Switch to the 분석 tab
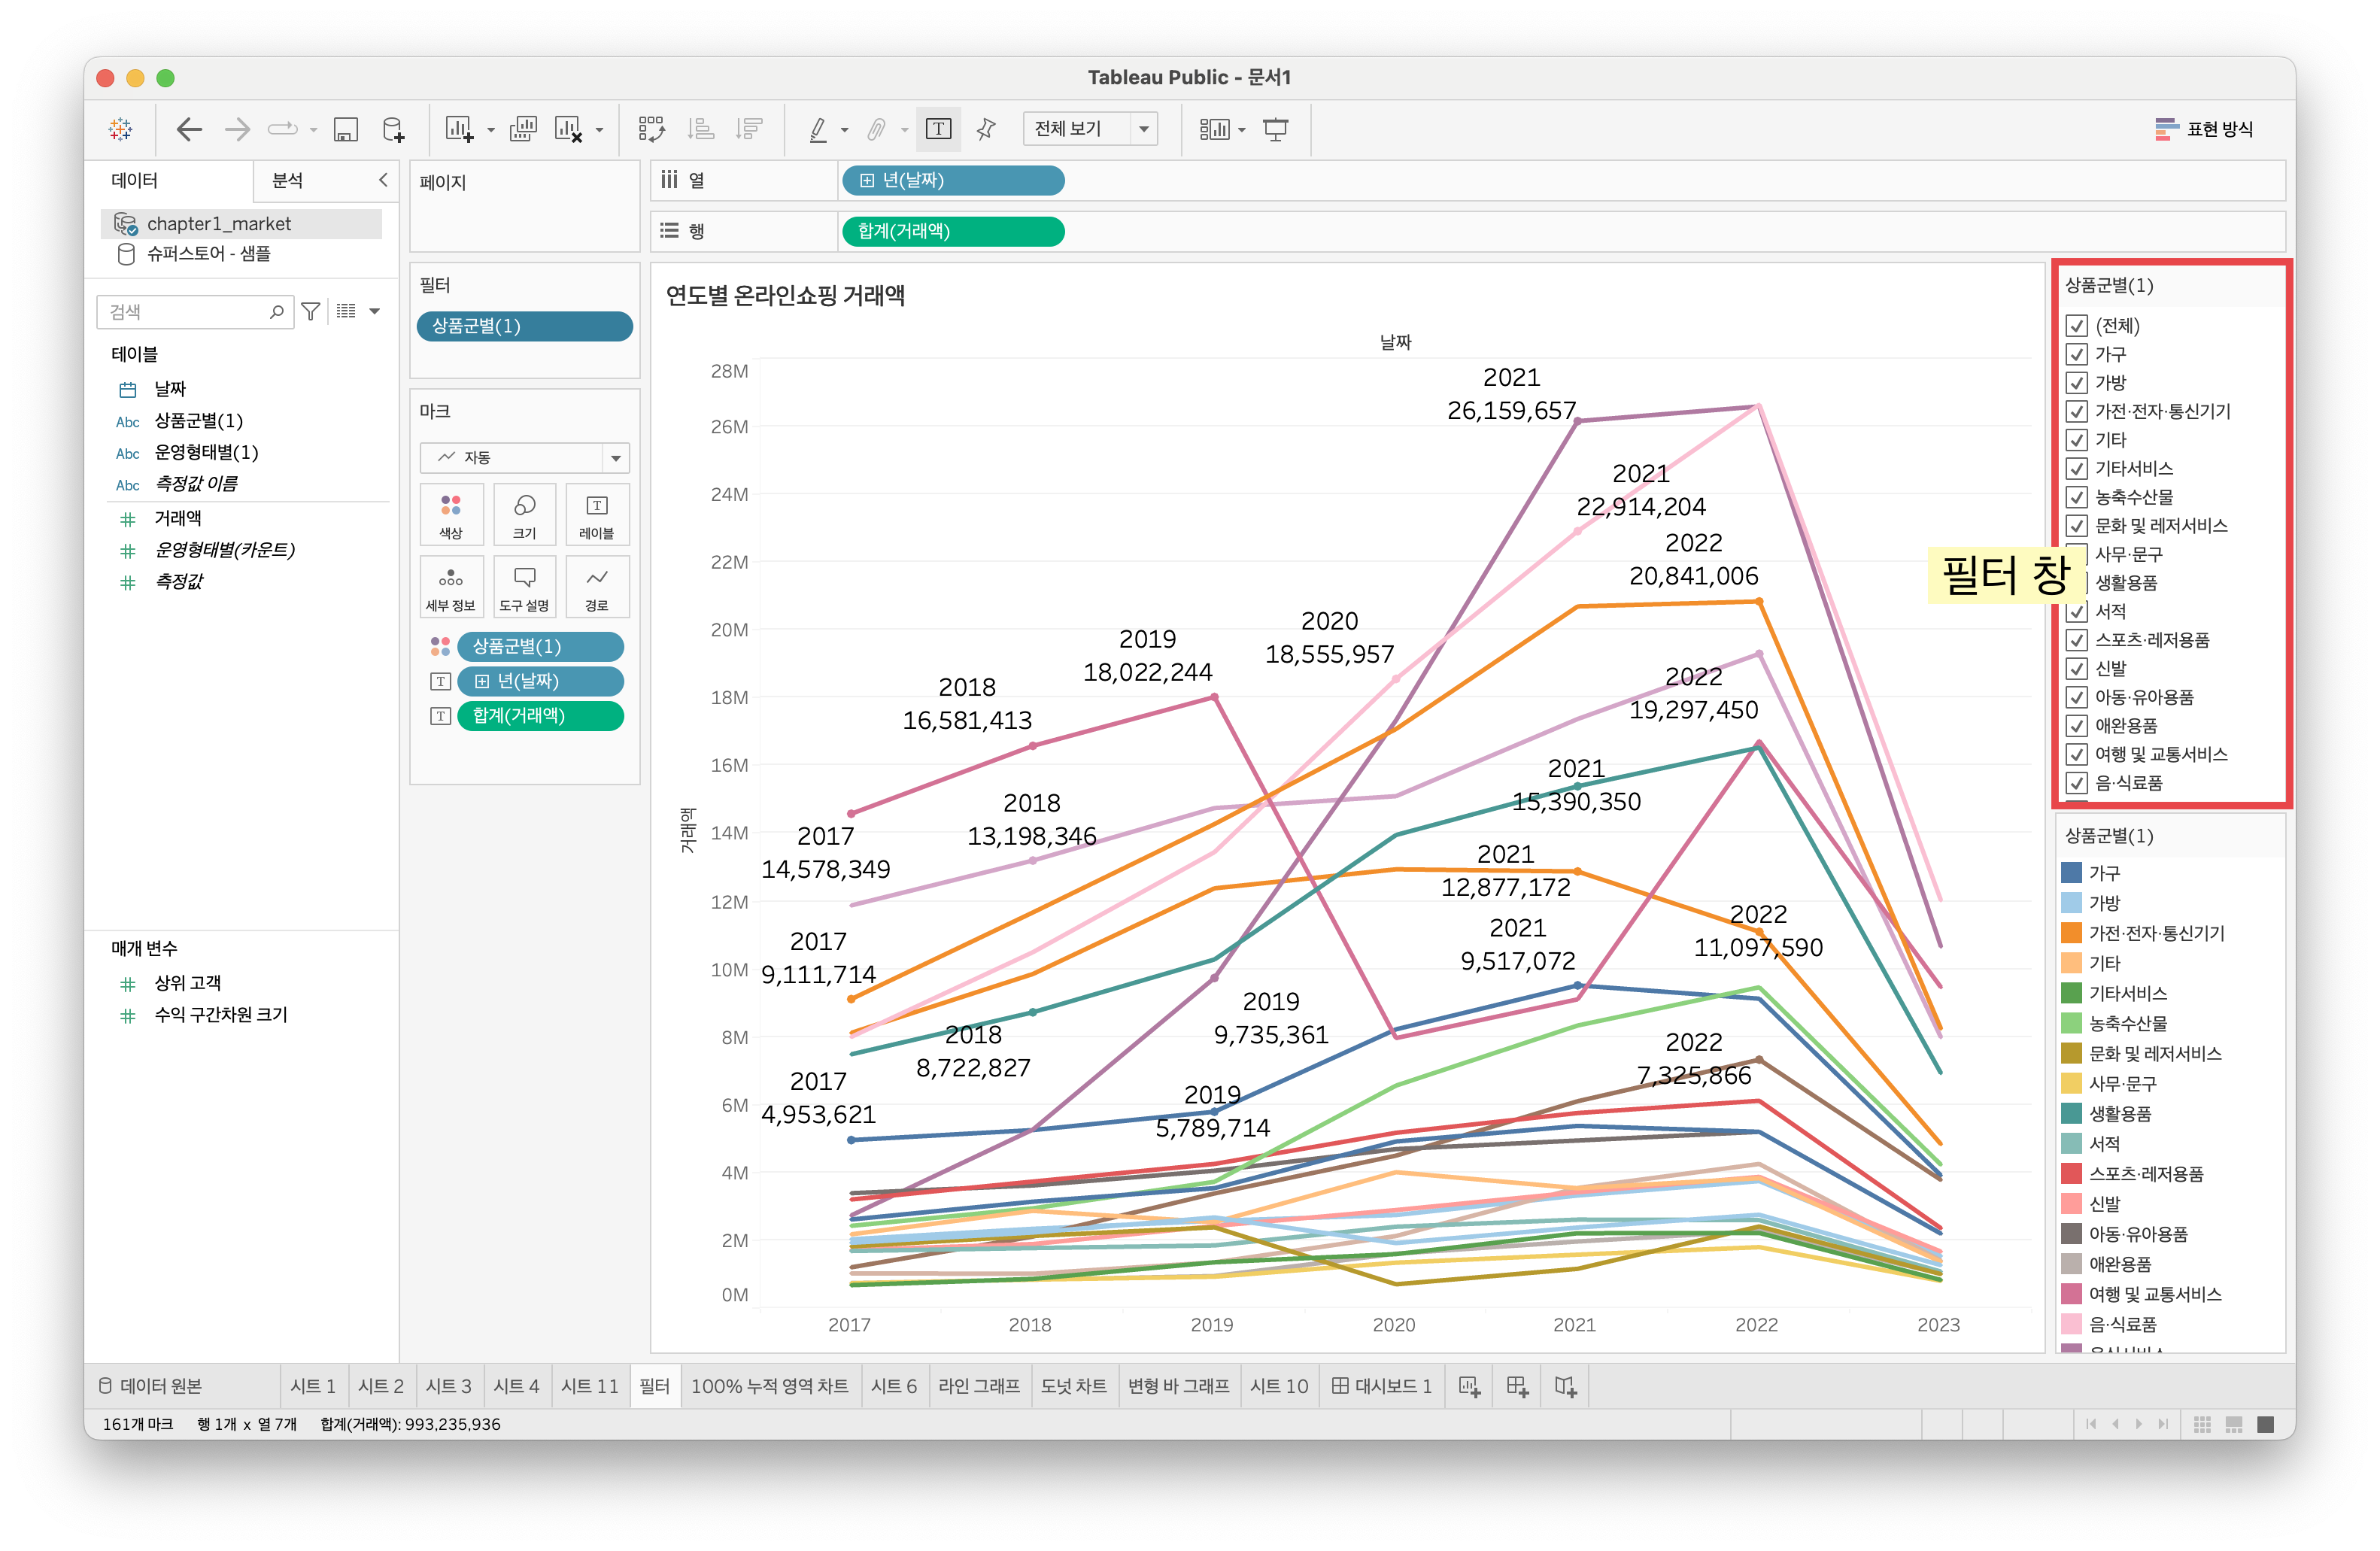Image resolution: width=2380 pixels, height=1551 pixels. [288, 180]
